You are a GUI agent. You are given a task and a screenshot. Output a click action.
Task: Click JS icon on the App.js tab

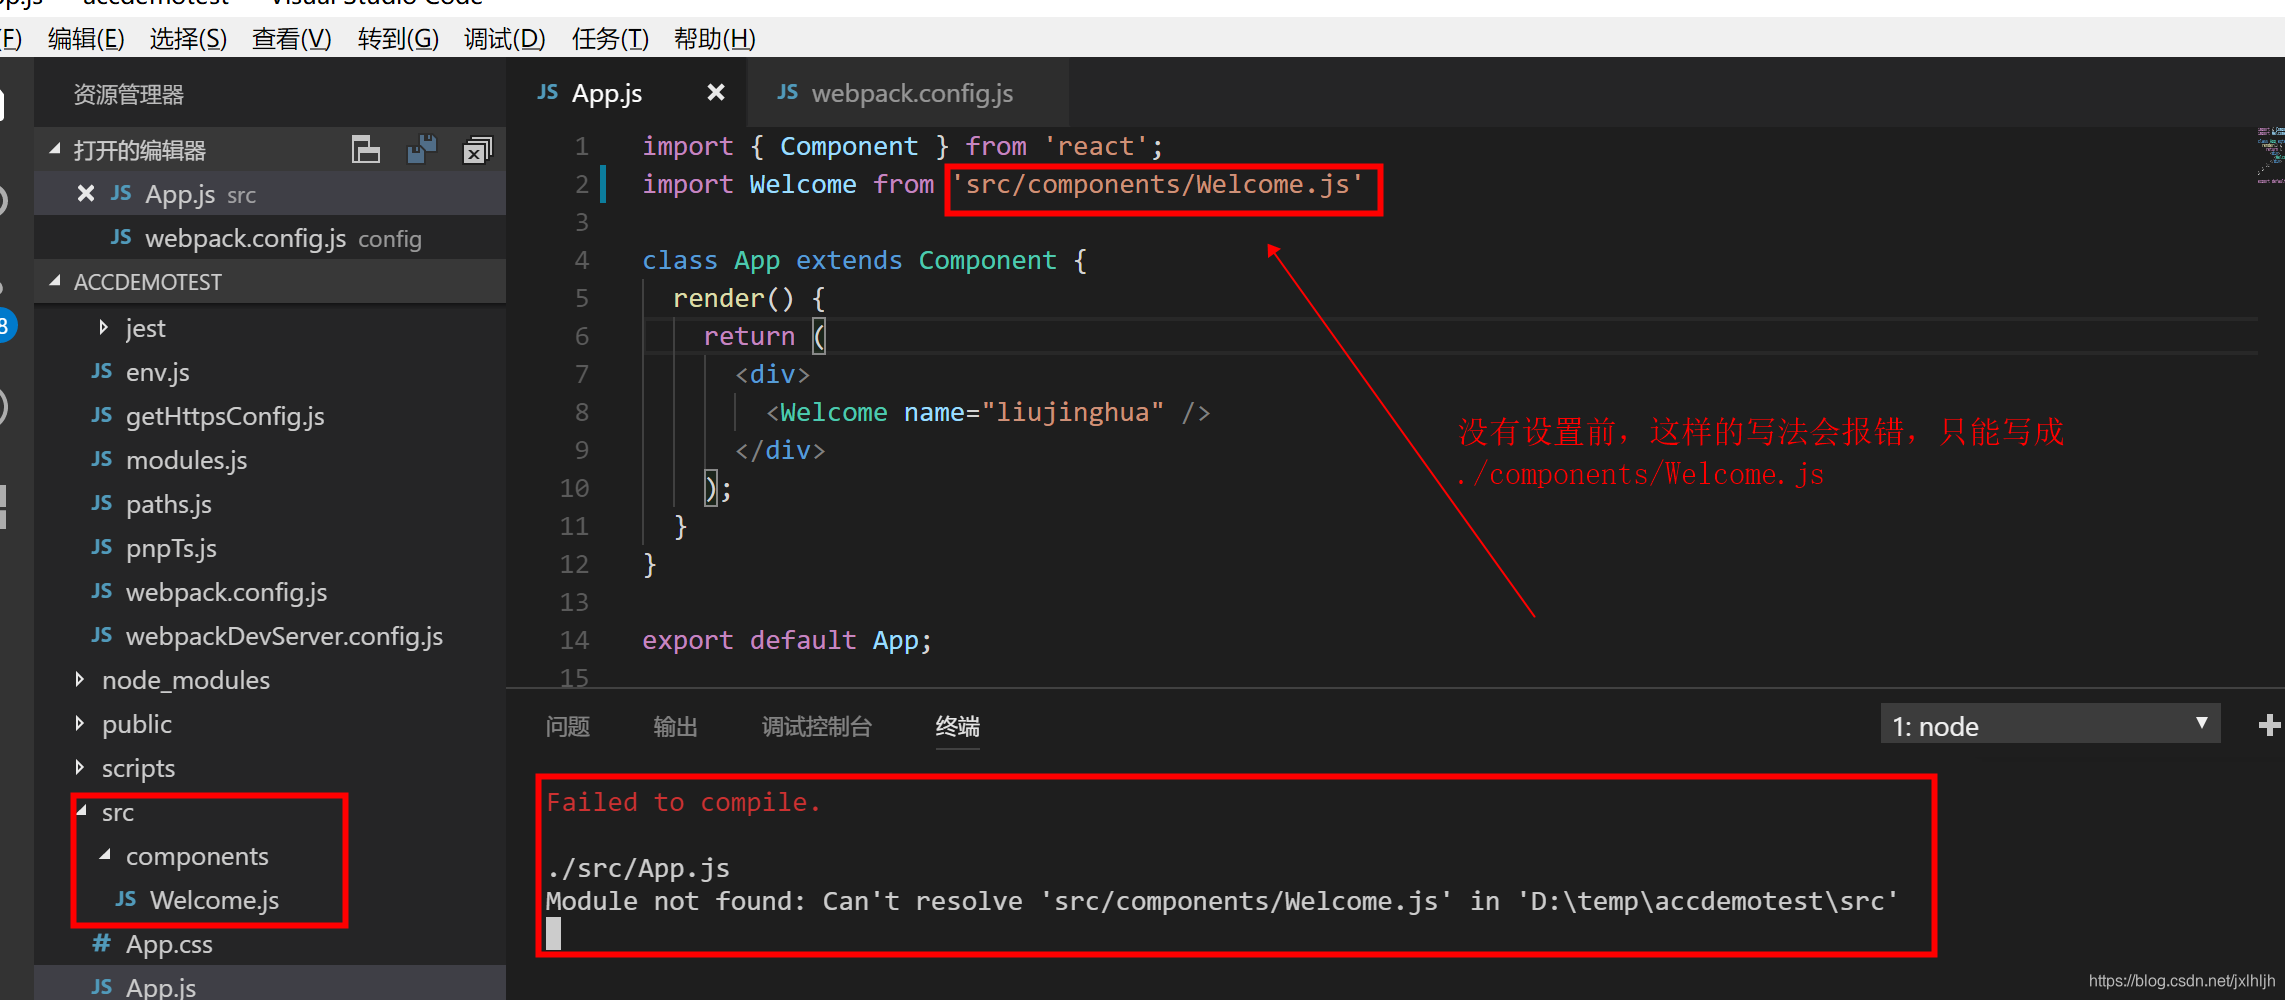pos(548,92)
